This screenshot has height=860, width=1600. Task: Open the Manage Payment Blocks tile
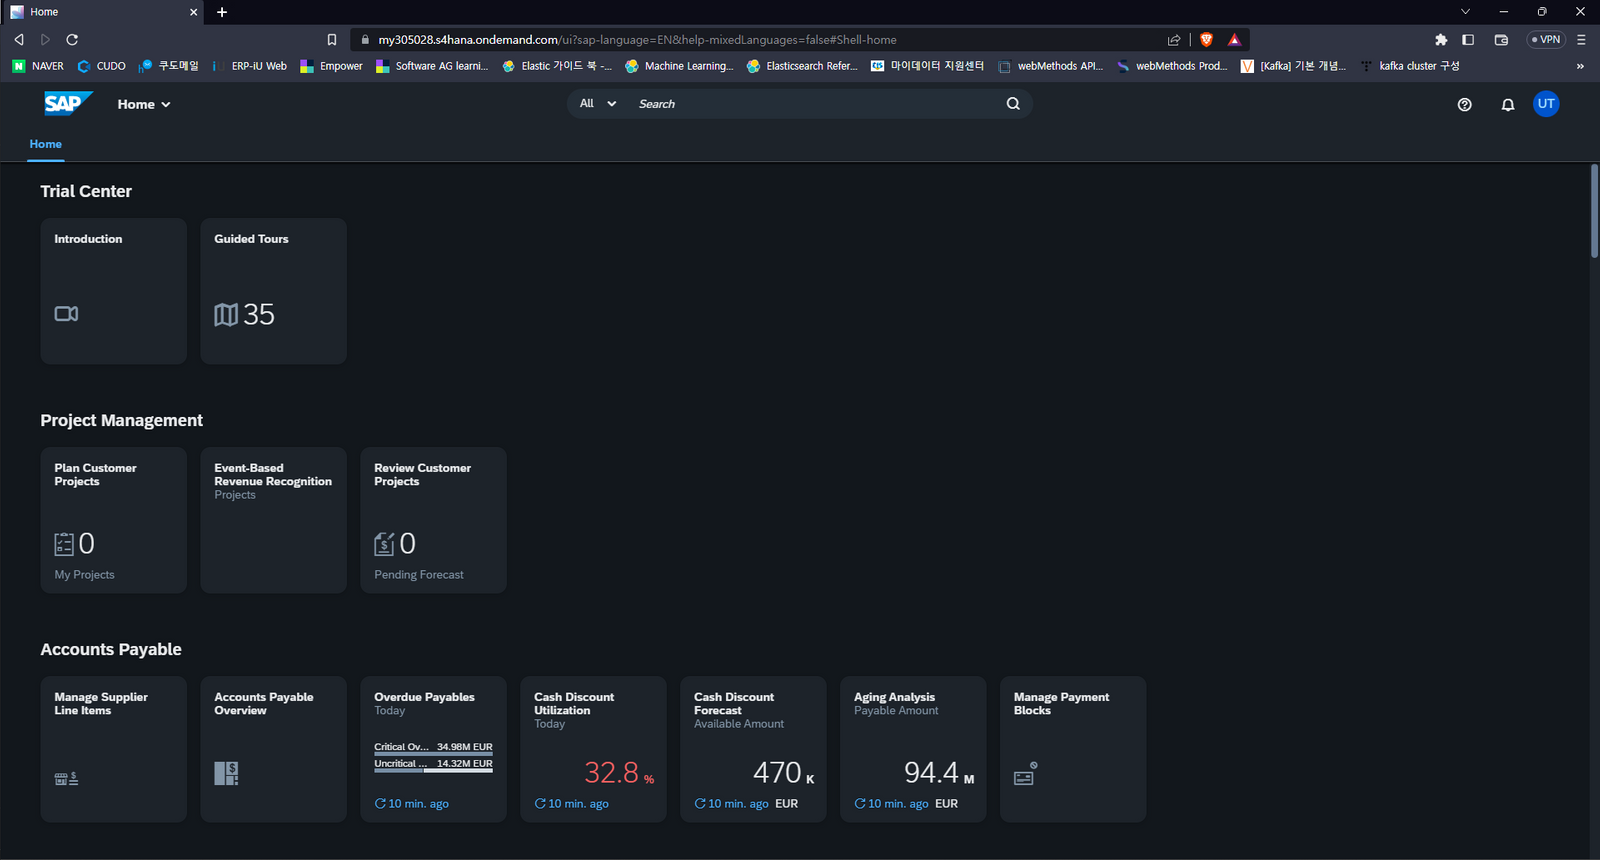pos(1072,749)
